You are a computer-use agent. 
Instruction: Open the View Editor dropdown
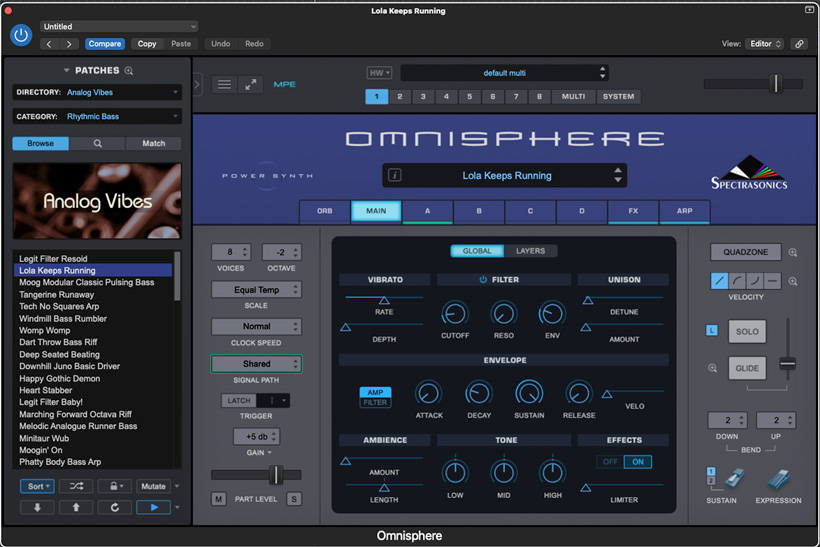tap(765, 44)
